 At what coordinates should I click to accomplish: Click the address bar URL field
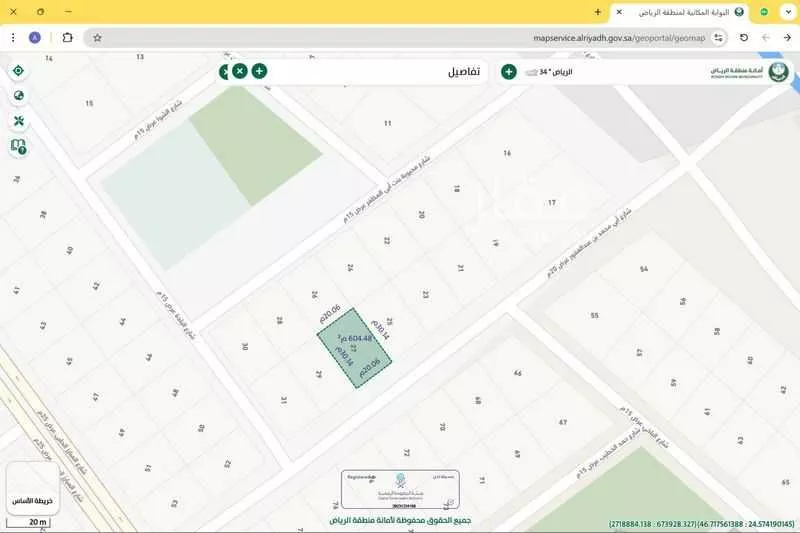pyautogui.click(x=400, y=38)
